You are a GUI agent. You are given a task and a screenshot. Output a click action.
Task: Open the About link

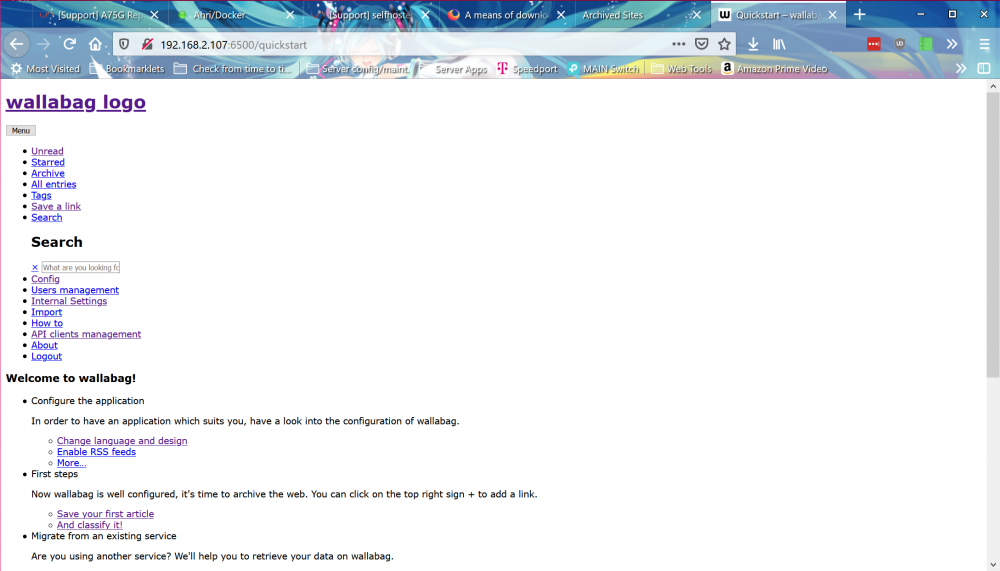pos(44,345)
